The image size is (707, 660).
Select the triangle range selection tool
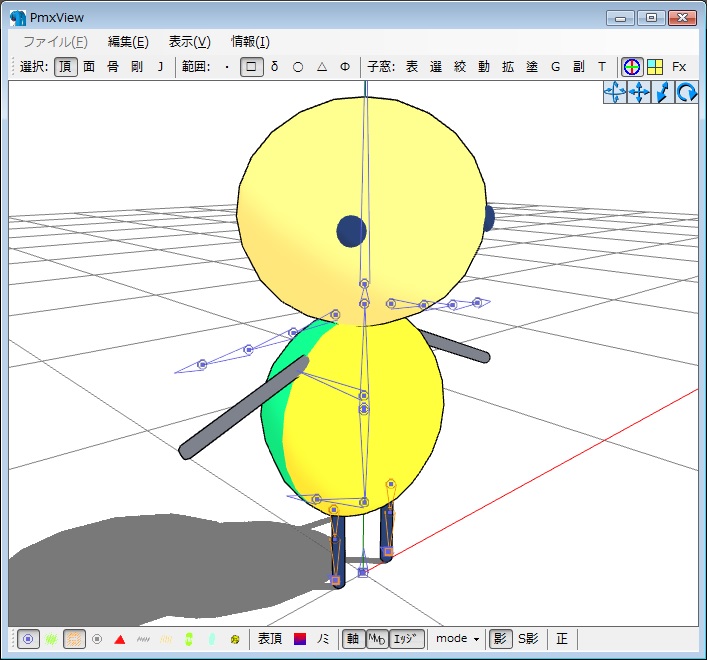[x=321, y=67]
